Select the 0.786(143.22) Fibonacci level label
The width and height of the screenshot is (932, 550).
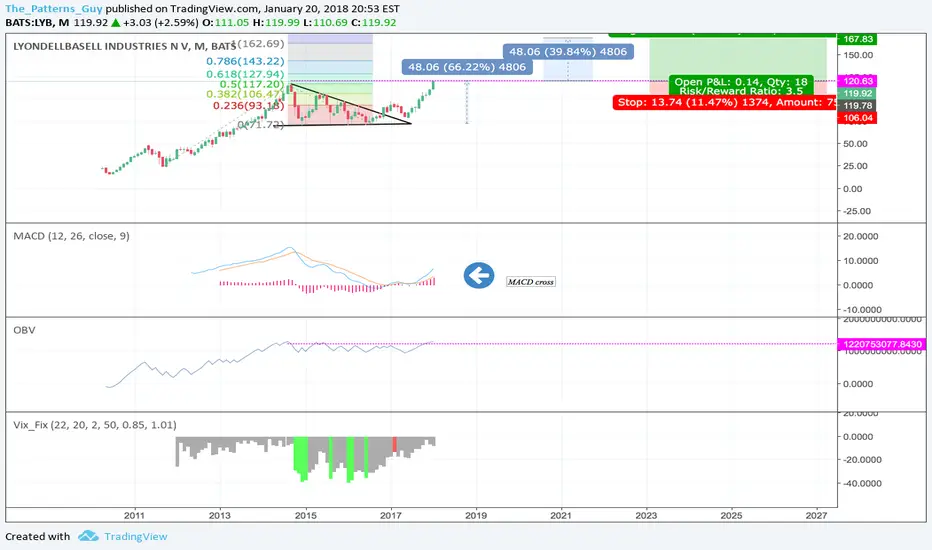tap(245, 61)
